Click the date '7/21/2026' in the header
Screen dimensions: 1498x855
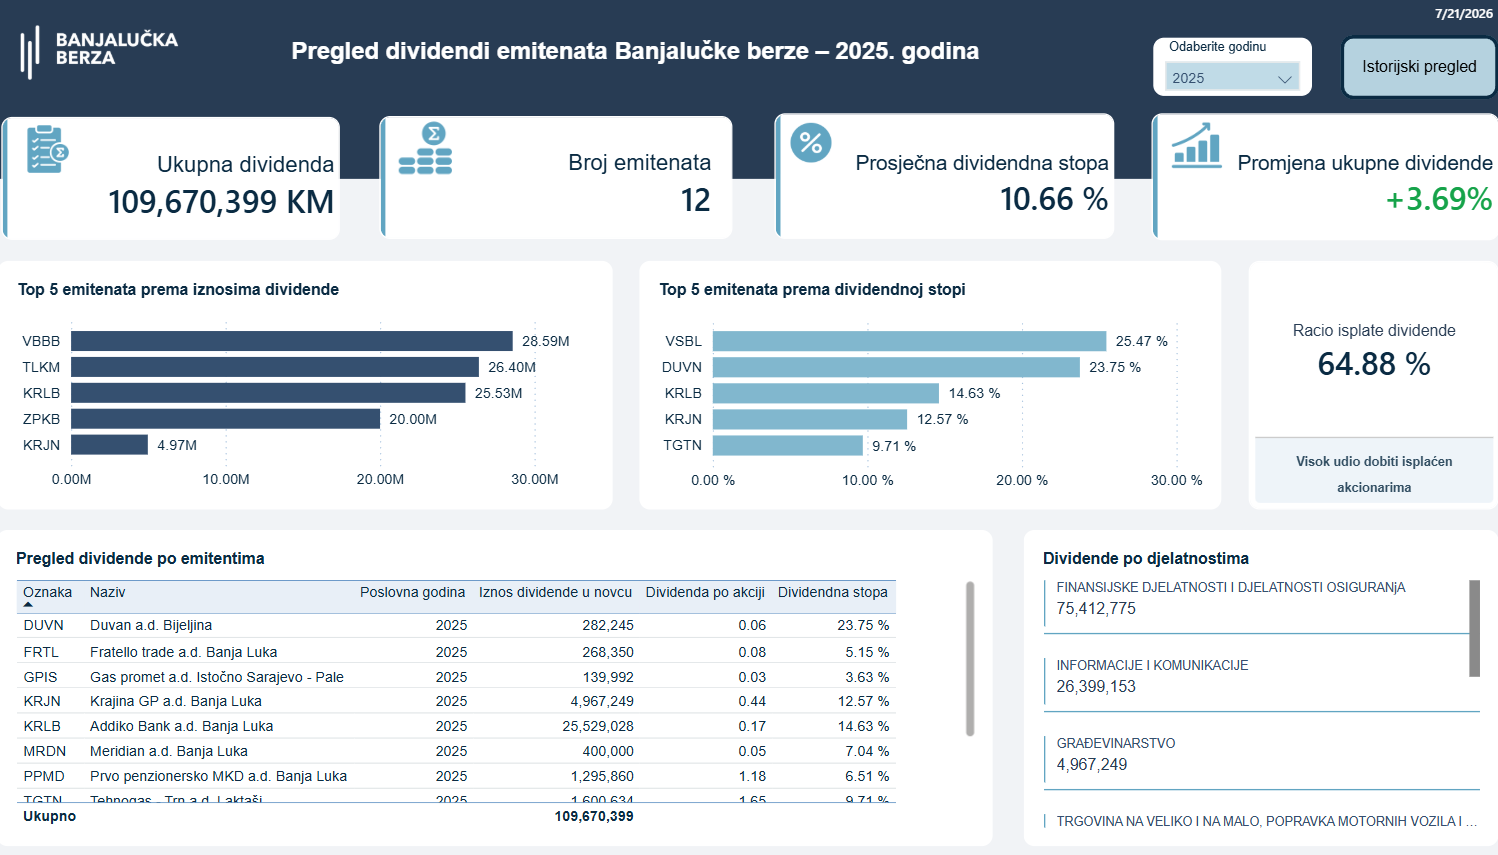click(1464, 14)
